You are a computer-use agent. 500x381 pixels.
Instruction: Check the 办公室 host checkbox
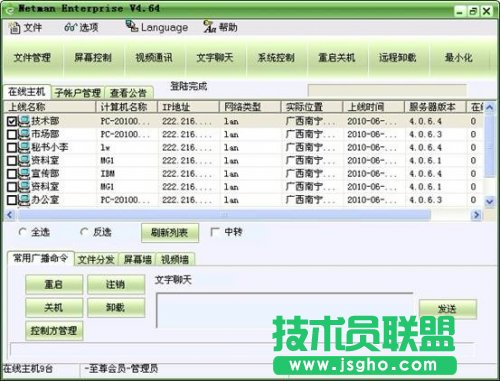12,200
